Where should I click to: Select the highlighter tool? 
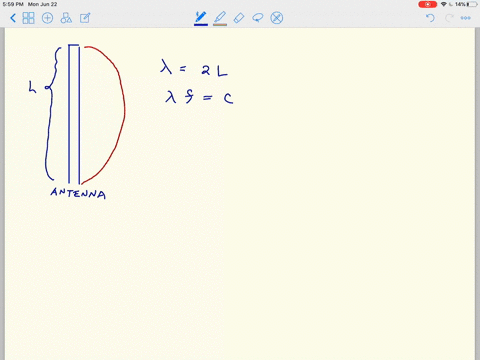(220, 18)
